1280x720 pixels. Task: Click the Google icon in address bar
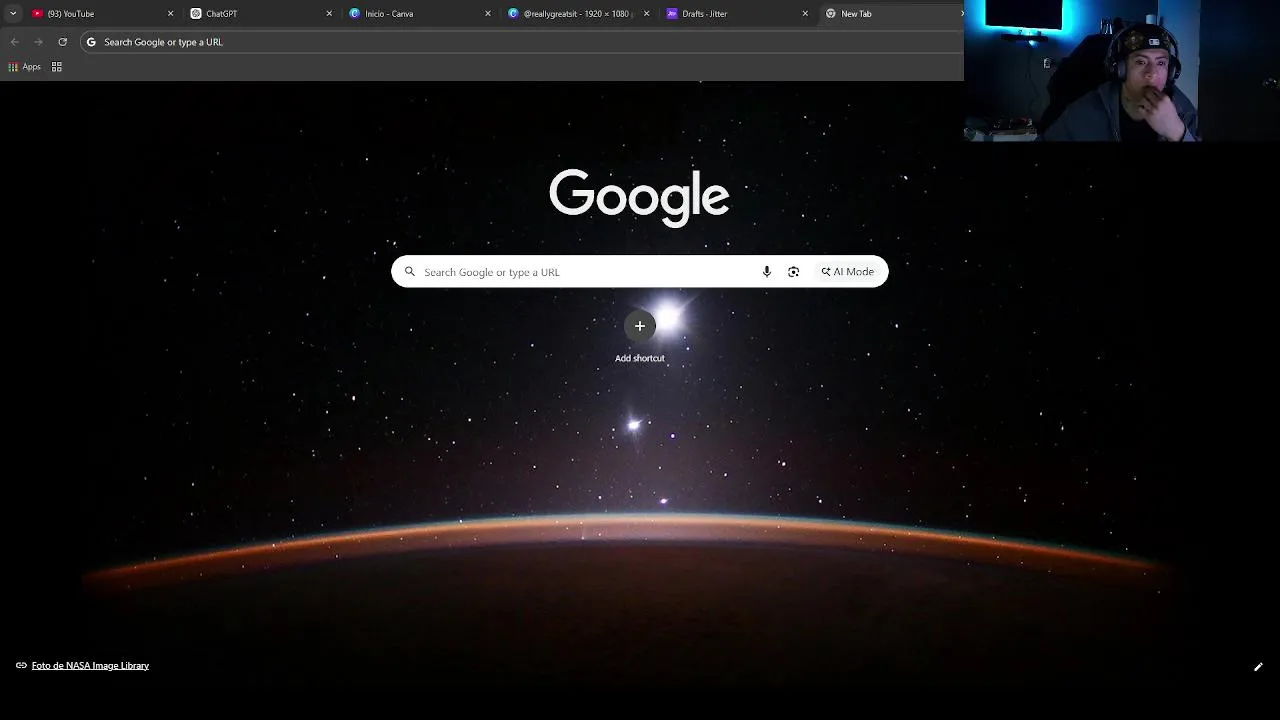91,42
